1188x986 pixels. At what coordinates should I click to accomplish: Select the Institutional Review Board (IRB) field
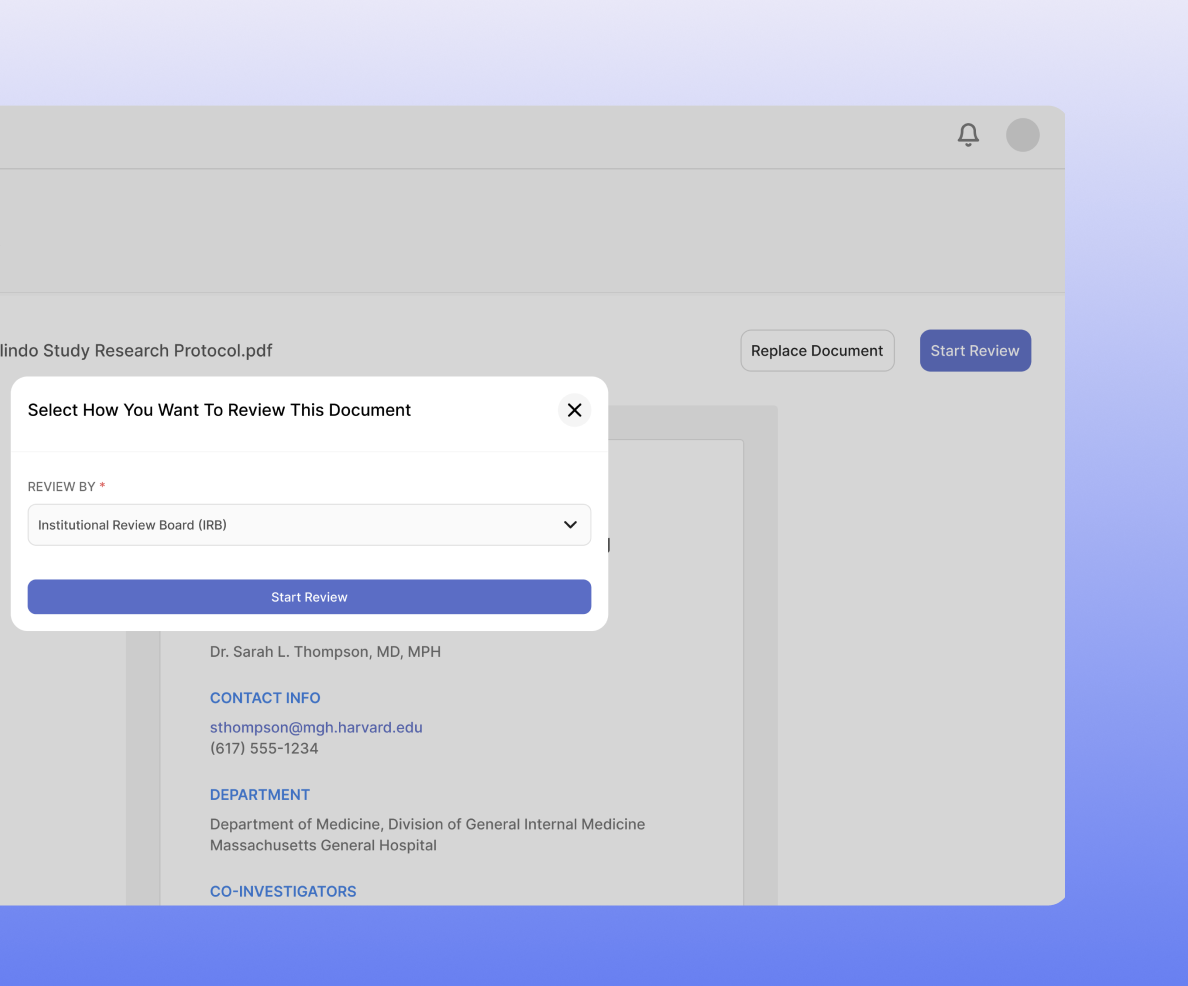pyautogui.click(x=290, y=525)
